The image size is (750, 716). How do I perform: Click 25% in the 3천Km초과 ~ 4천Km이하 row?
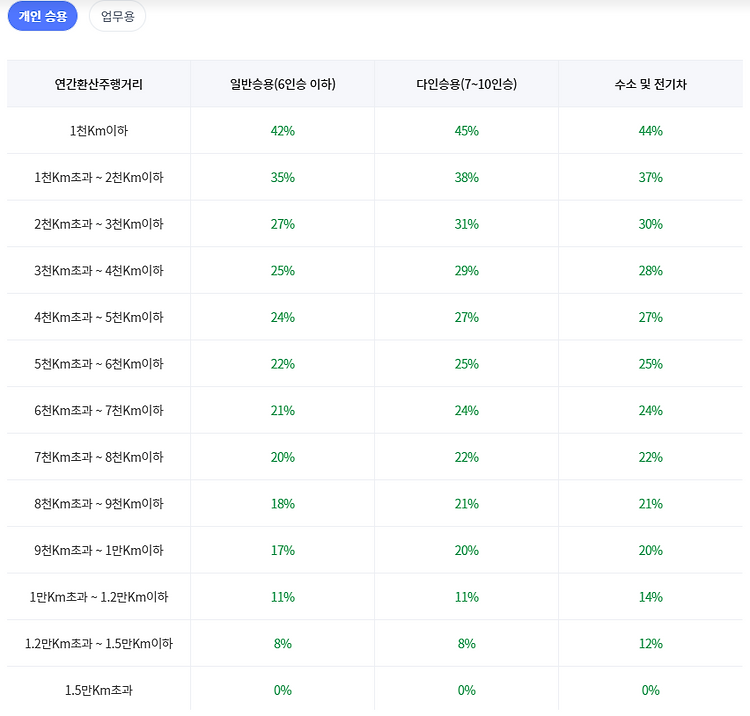tap(282, 271)
